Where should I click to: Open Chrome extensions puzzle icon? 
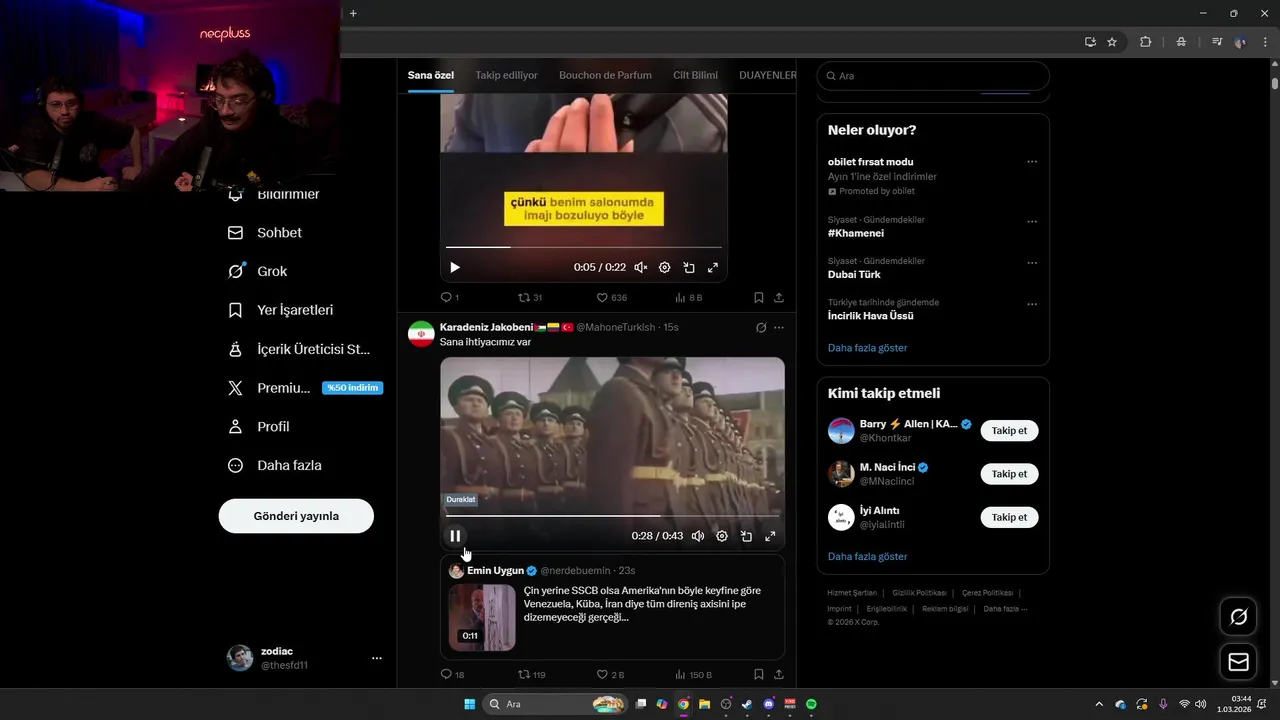[1146, 42]
